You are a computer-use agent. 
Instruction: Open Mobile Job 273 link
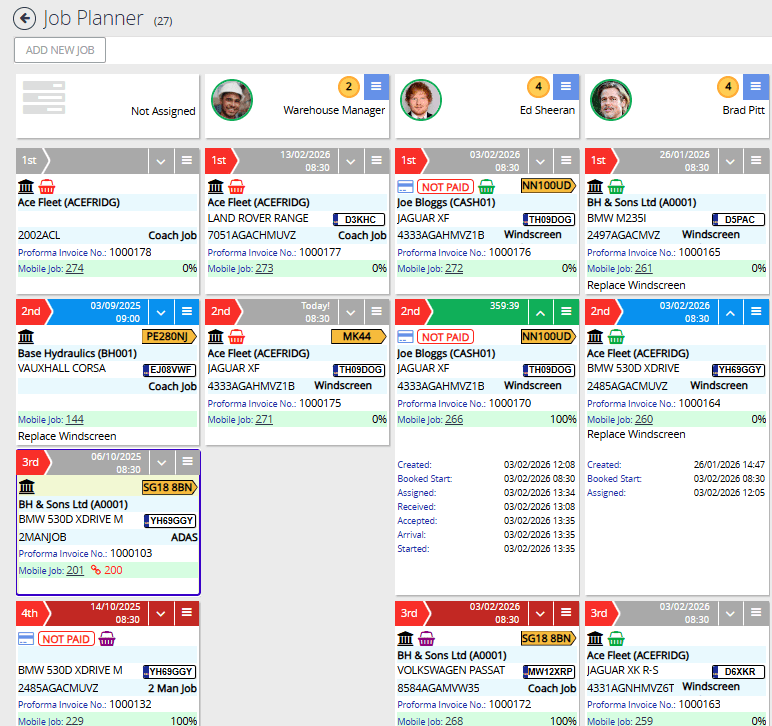tap(264, 269)
